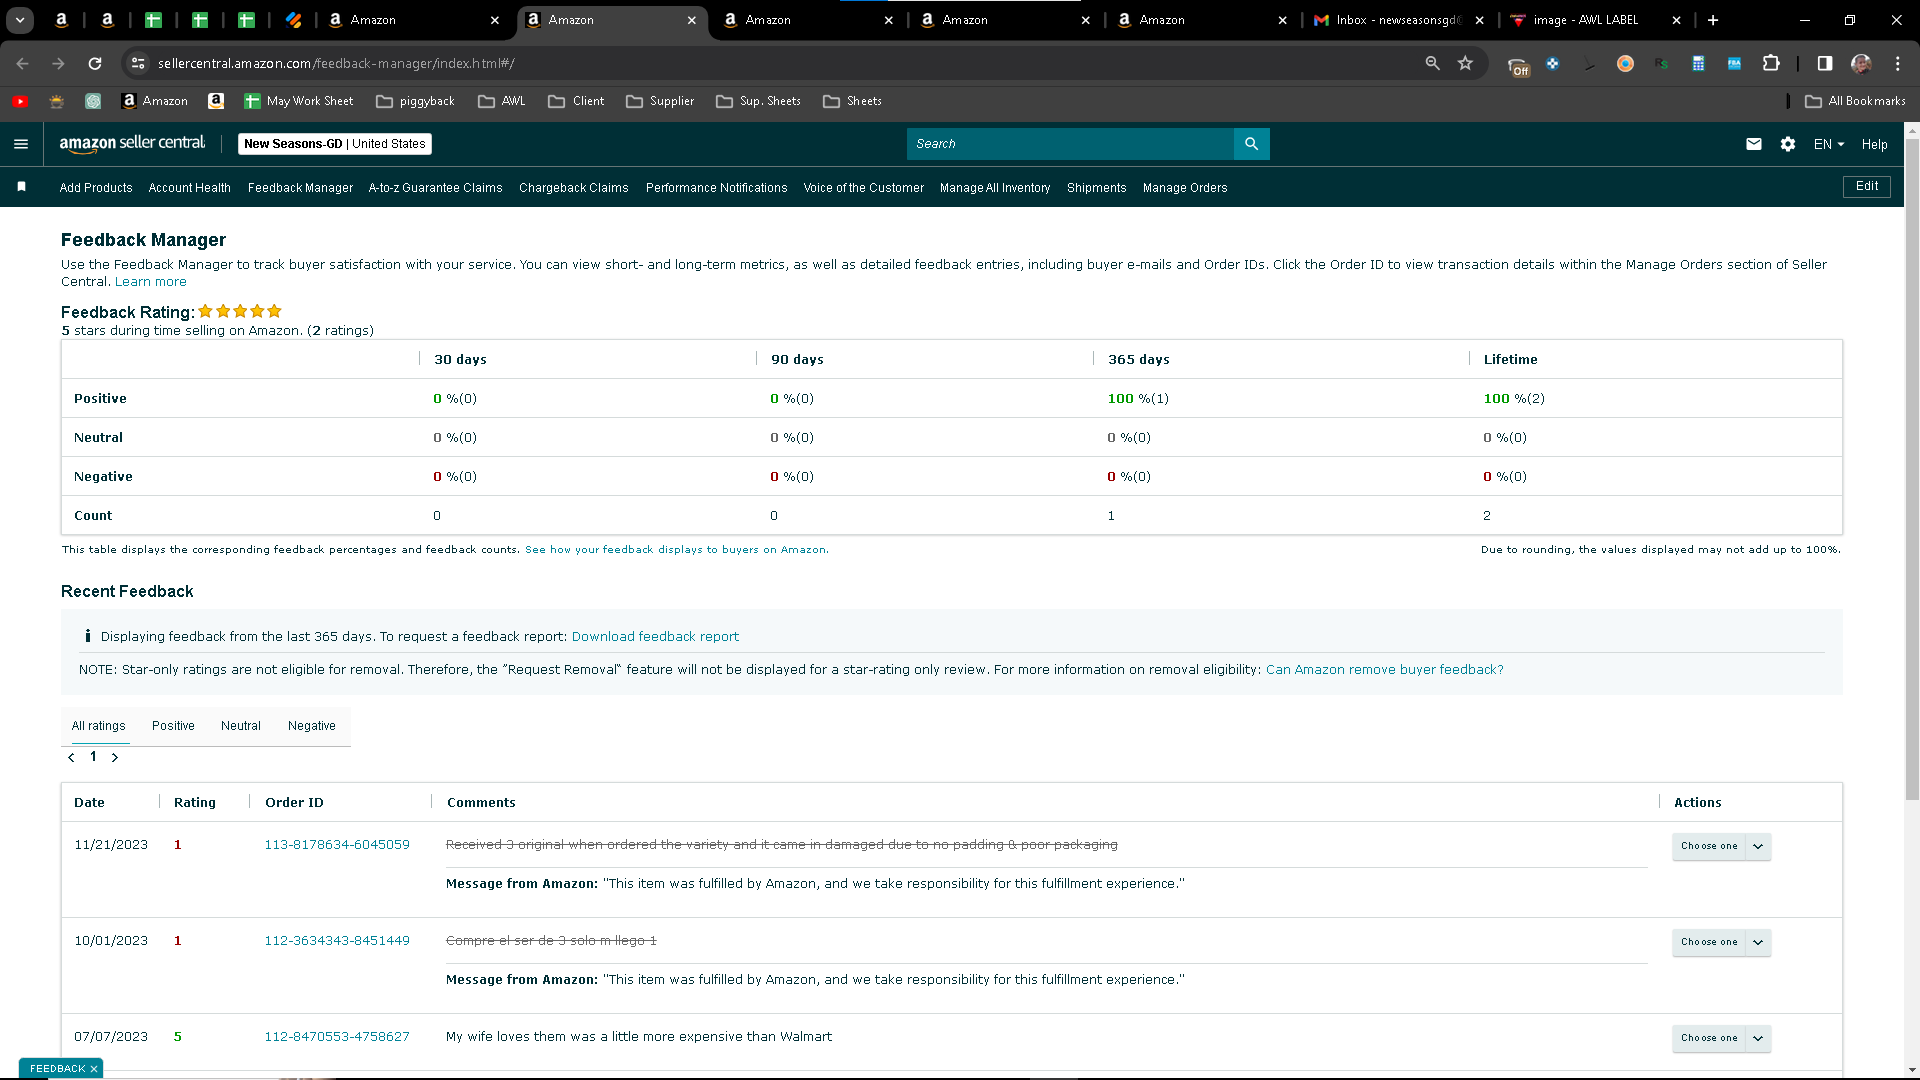This screenshot has width=1920, height=1080.
Task: Open Voice of the Customer menu item
Action: (x=864, y=188)
